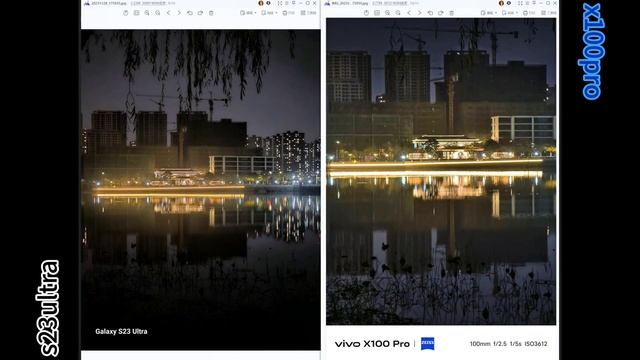The width and height of the screenshot is (640, 360).
Task: Open the menu icon in left viewer title bar
Action: [x=287, y=3]
